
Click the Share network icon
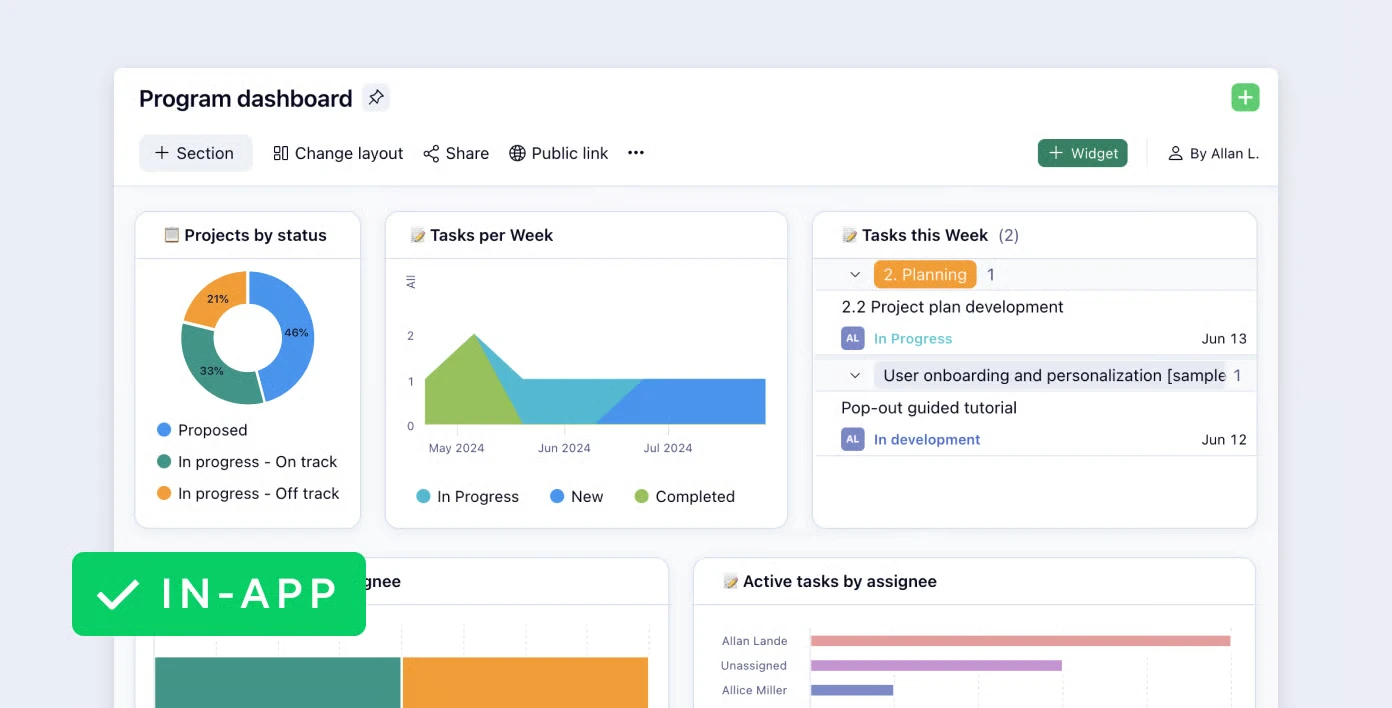click(430, 153)
